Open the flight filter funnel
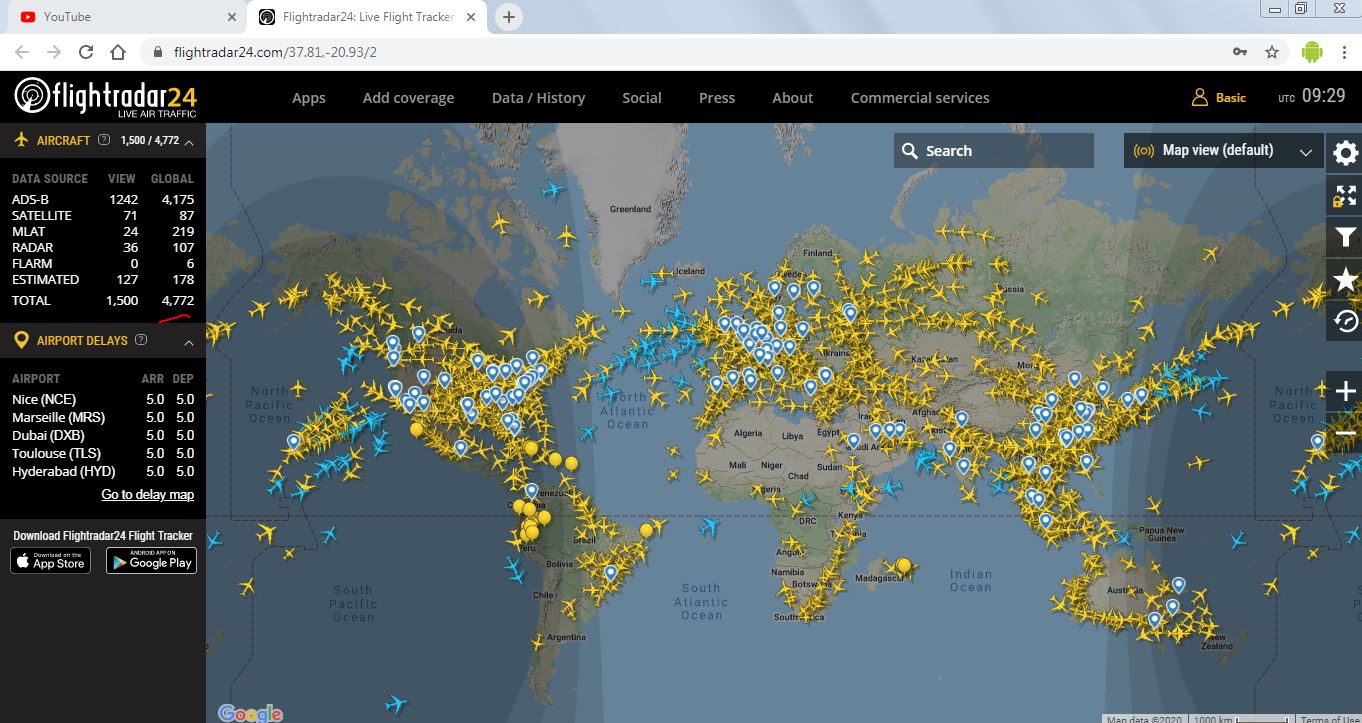This screenshot has width=1362, height=723. [1345, 237]
